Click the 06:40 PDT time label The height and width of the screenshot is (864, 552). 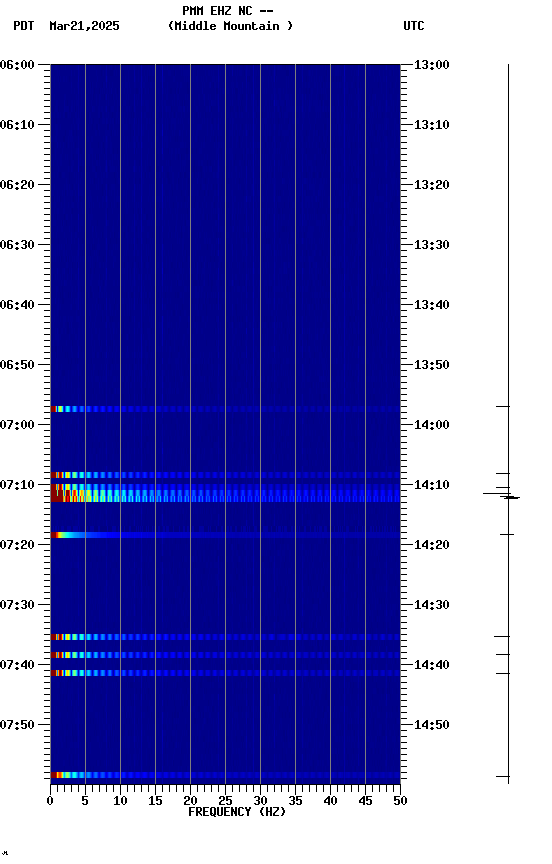[x=17, y=305]
